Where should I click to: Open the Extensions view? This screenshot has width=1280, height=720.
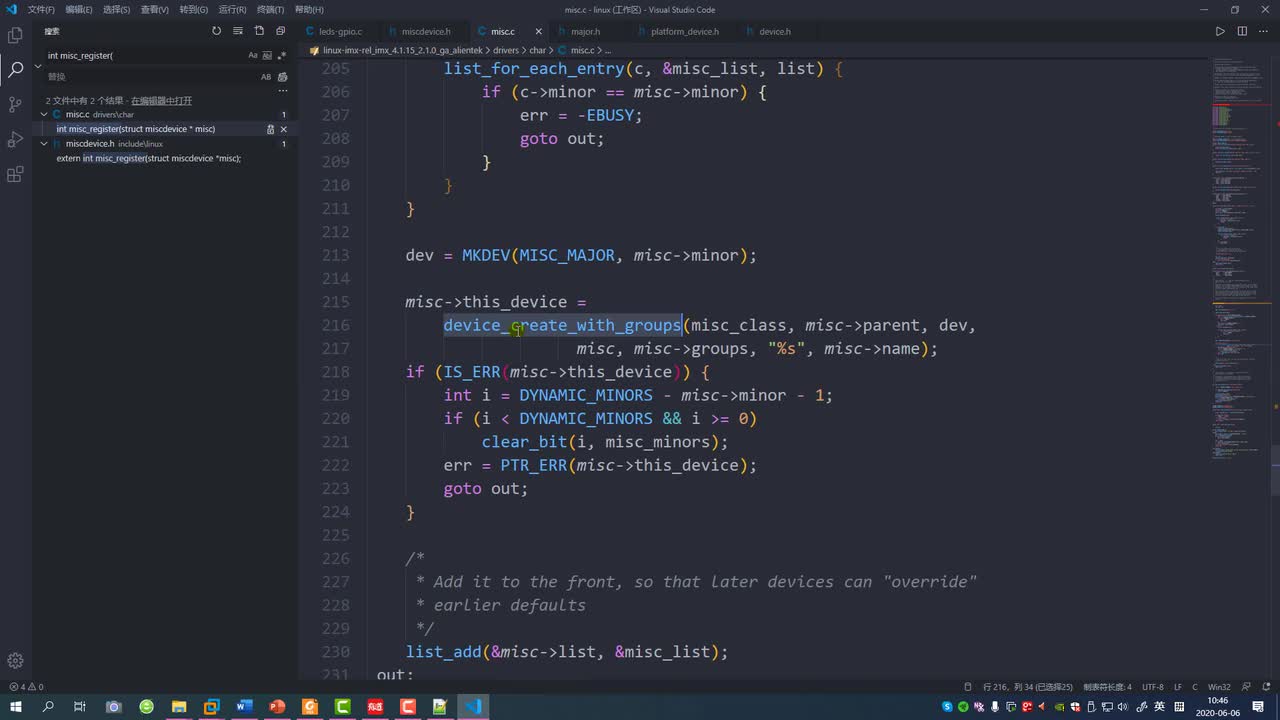click(x=15, y=174)
